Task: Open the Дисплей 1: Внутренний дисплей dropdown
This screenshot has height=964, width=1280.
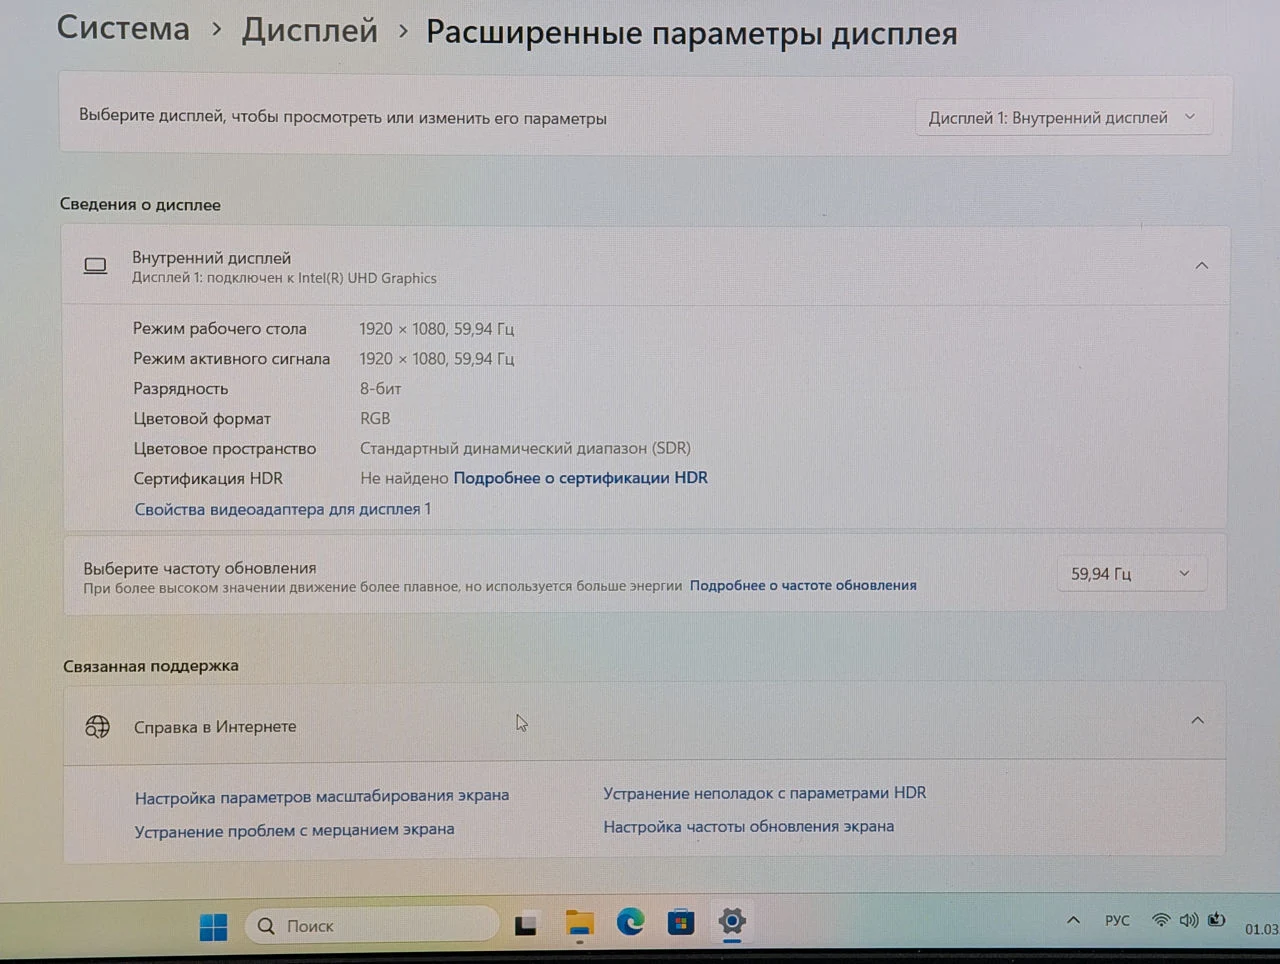Action: [x=1063, y=118]
